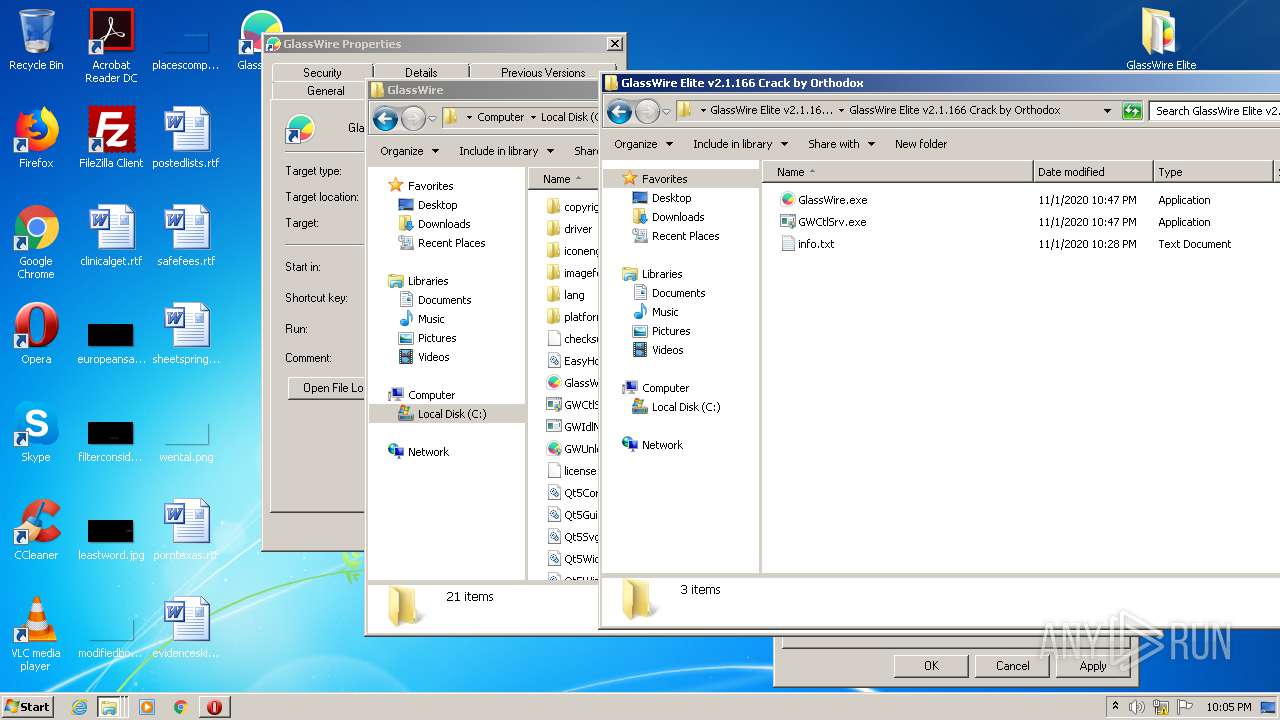Viewport: 1280px width, 720px height.
Task: Sort by the Type column header
Action: 1214,172
